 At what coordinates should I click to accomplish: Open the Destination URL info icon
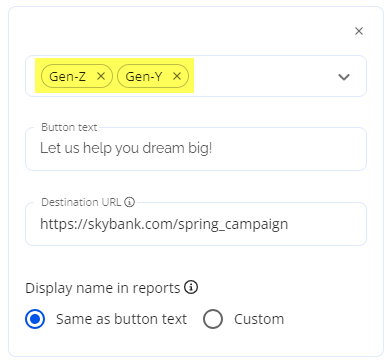129,202
